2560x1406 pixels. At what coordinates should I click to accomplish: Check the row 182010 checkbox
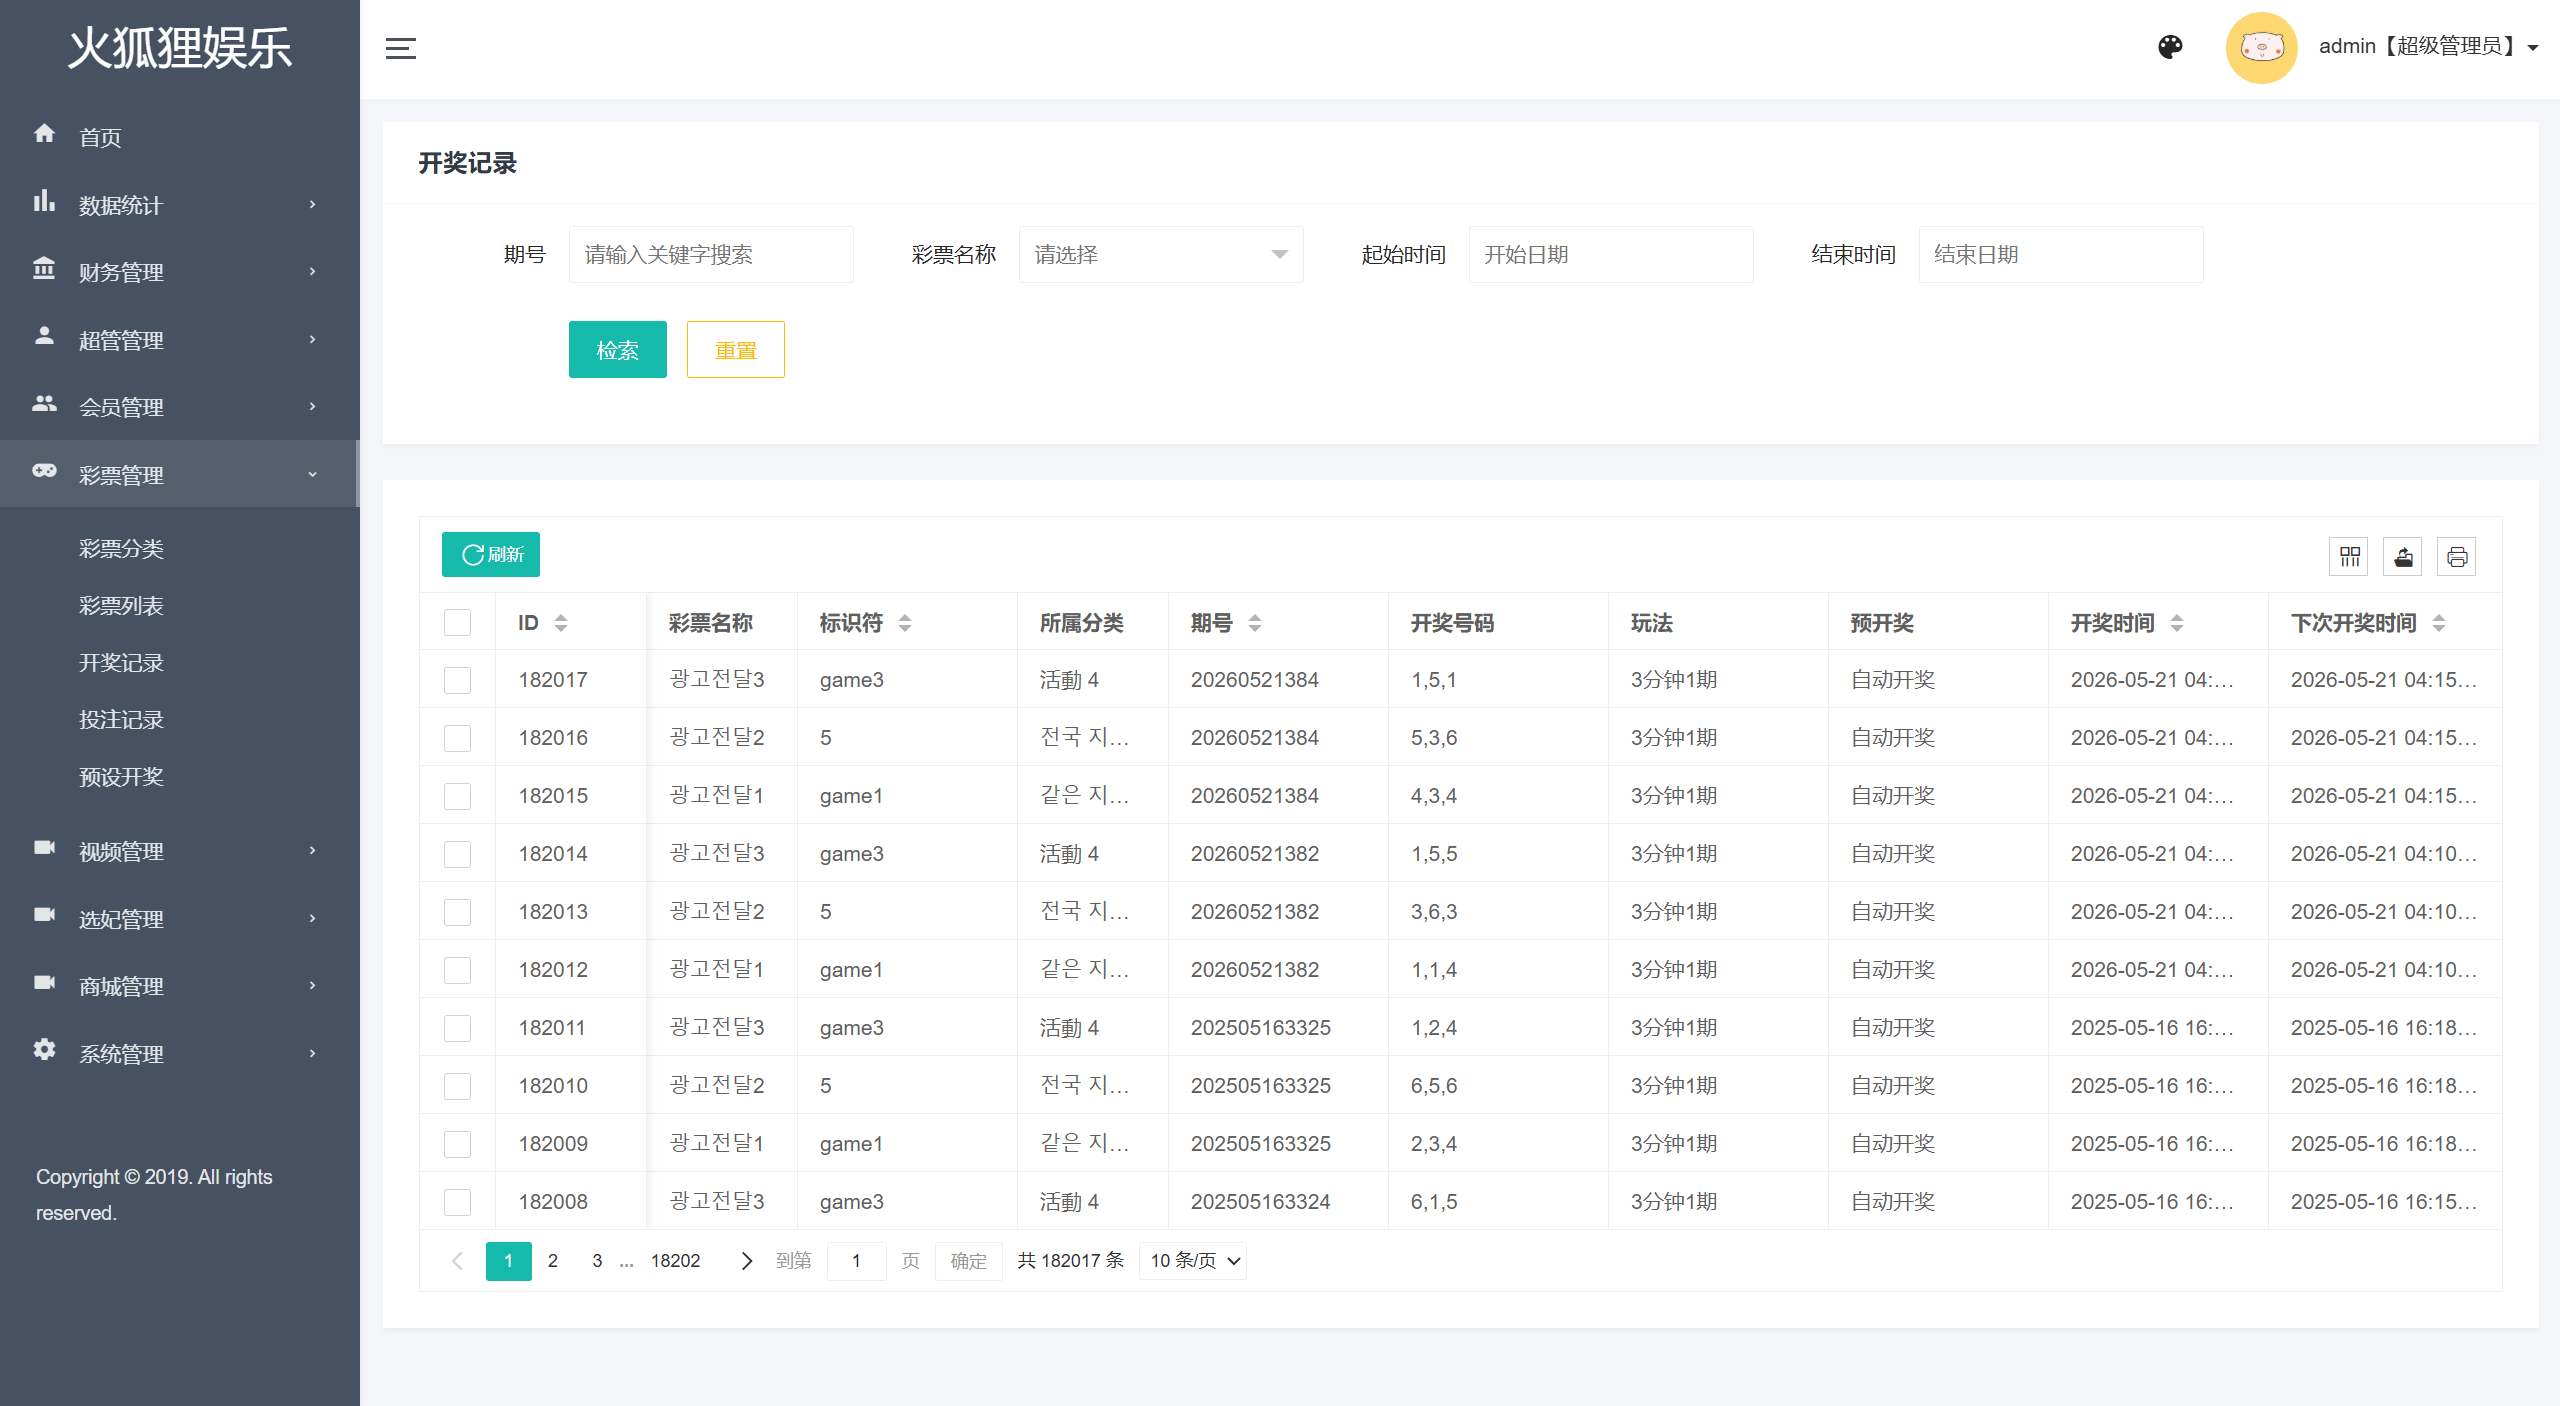point(457,1087)
